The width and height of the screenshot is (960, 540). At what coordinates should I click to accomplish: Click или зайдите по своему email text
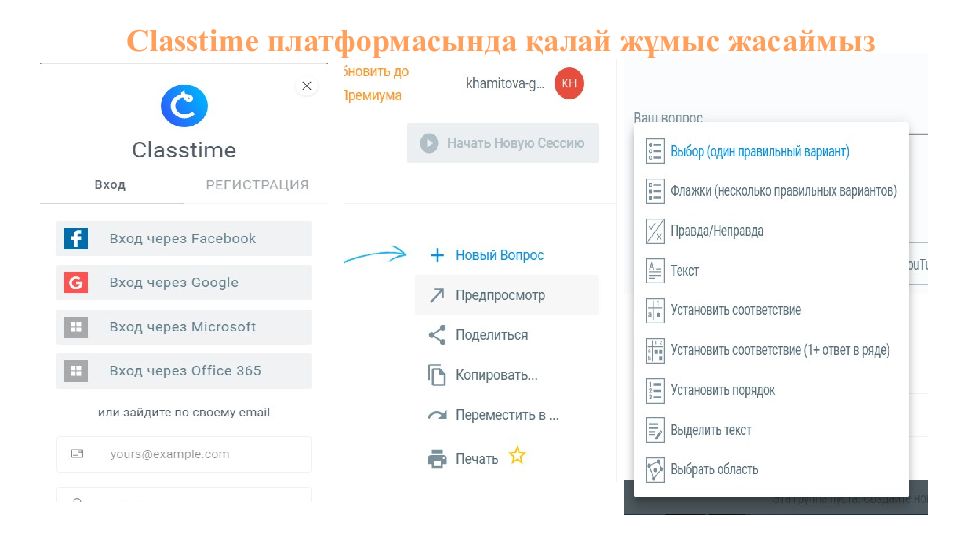[184, 412]
